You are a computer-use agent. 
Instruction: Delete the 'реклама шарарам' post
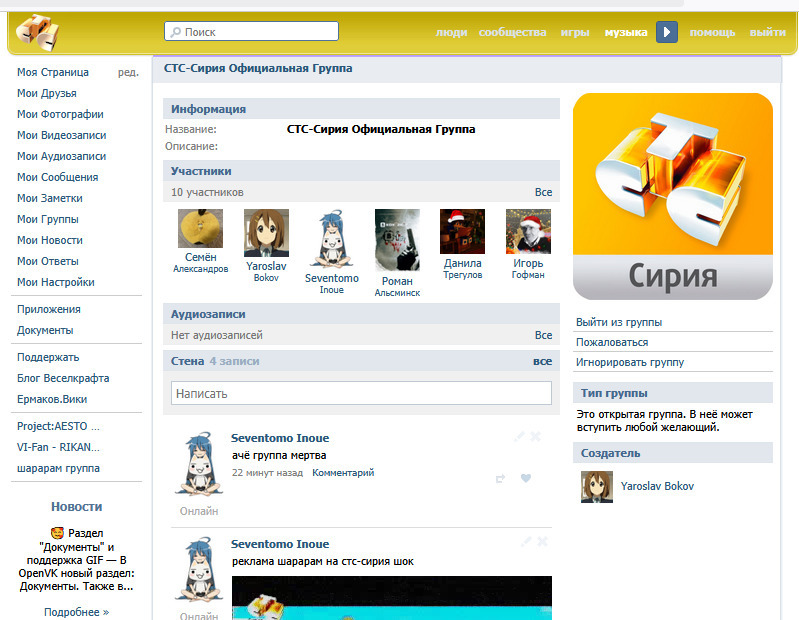click(x=543, y=542)
